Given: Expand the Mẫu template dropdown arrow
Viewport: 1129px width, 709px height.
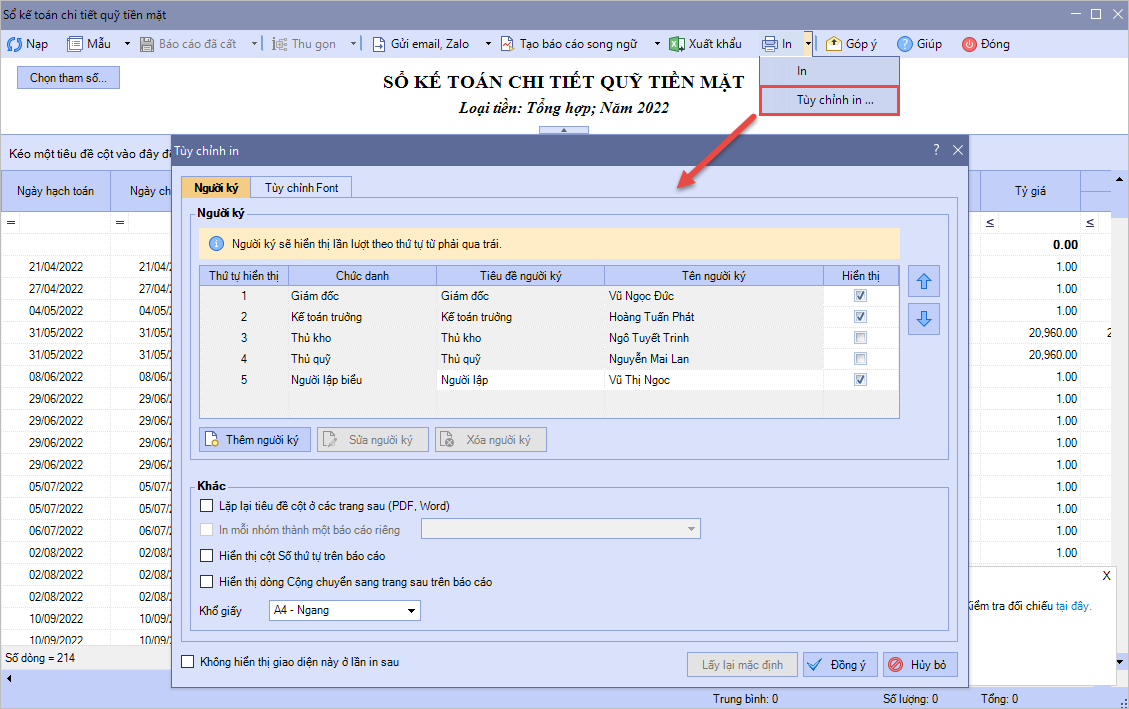Looking at the screenshot, I should [x=127, y=44].
